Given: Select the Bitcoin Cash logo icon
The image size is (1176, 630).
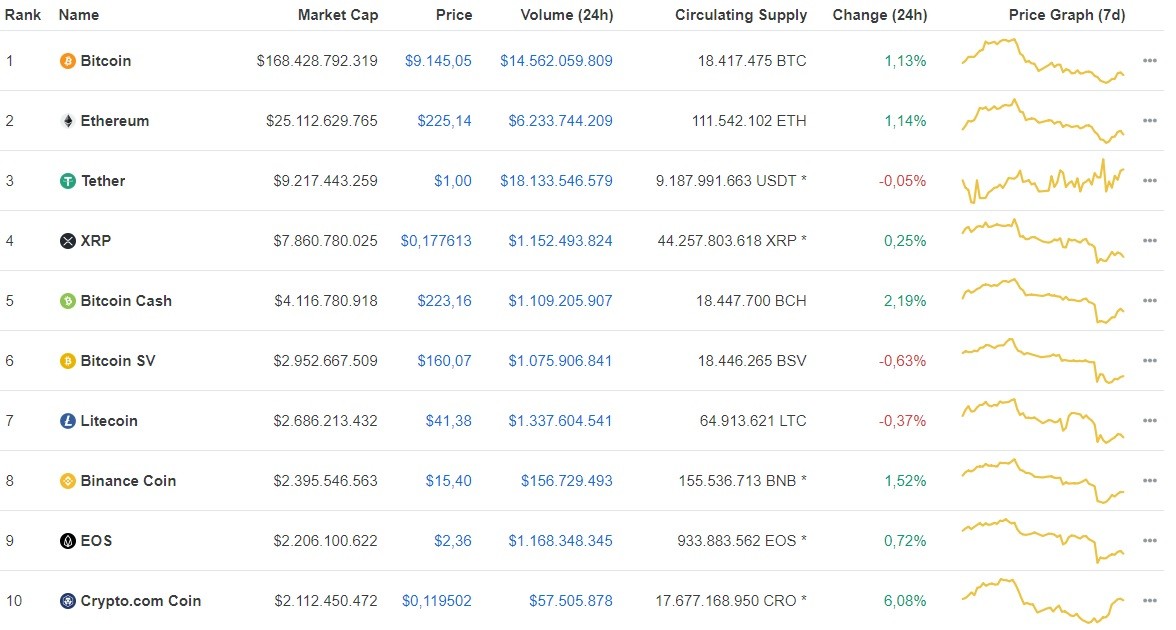Looking at the screenshot, I should coord(66,301).
